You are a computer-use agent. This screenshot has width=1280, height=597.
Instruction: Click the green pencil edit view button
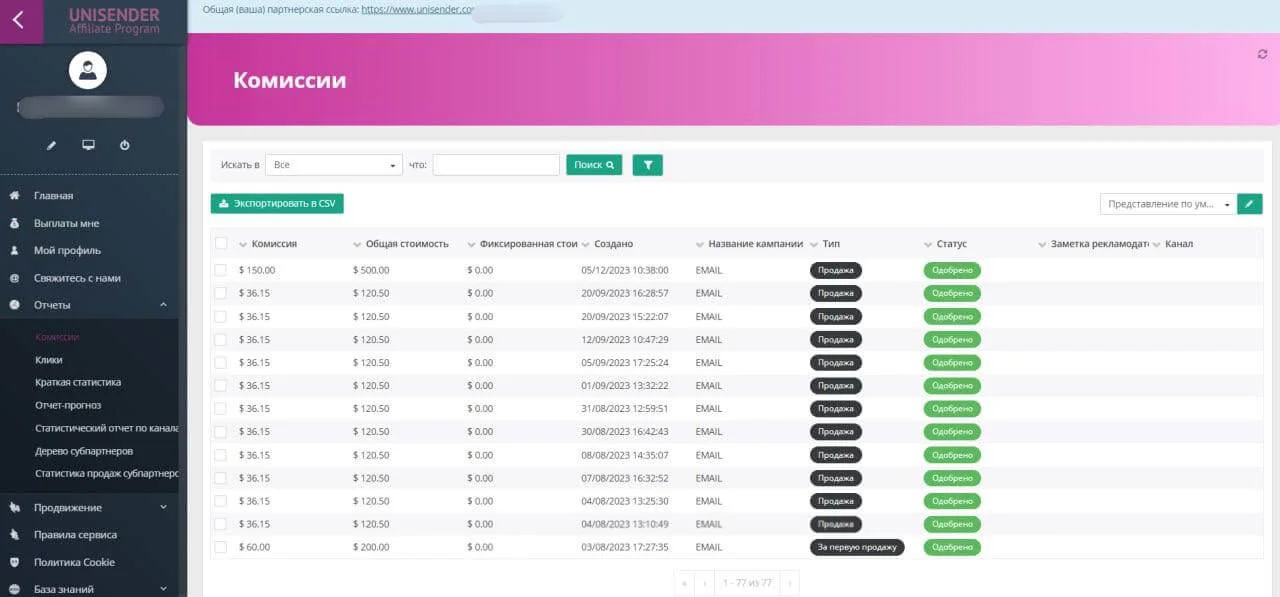(x=1249, y=204)
